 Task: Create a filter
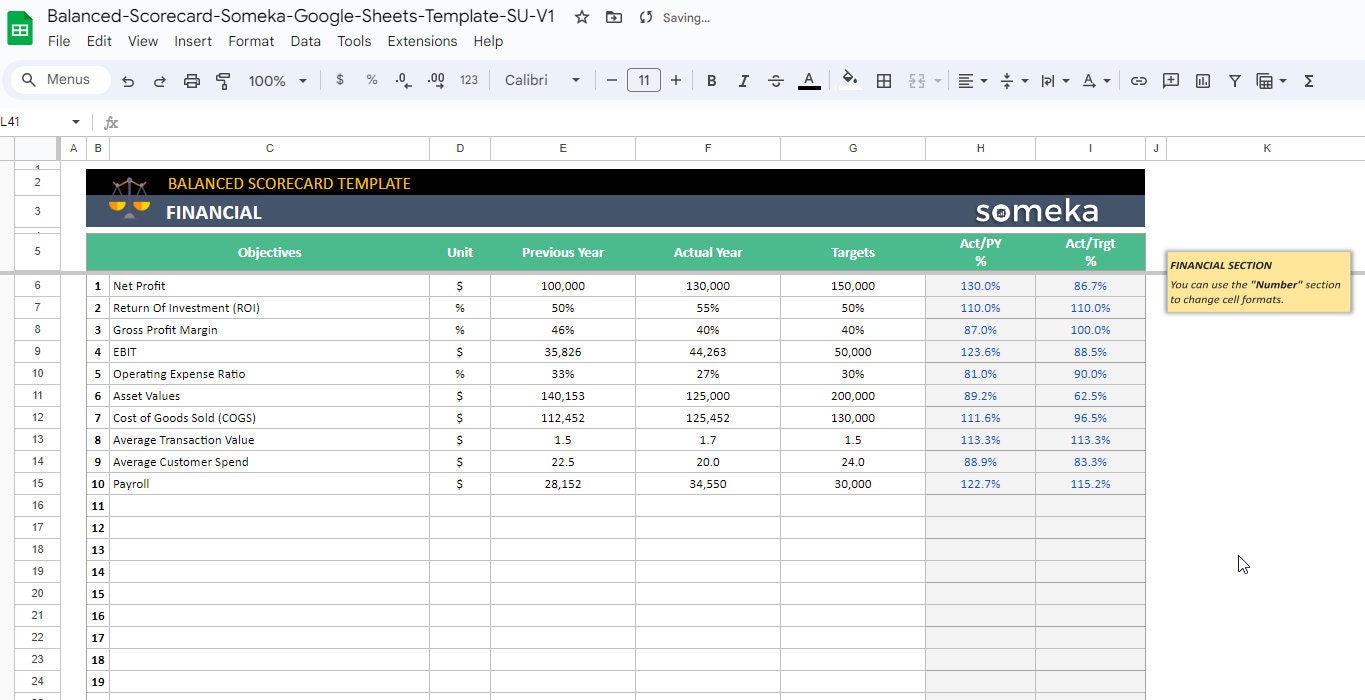pos(1235,80)
